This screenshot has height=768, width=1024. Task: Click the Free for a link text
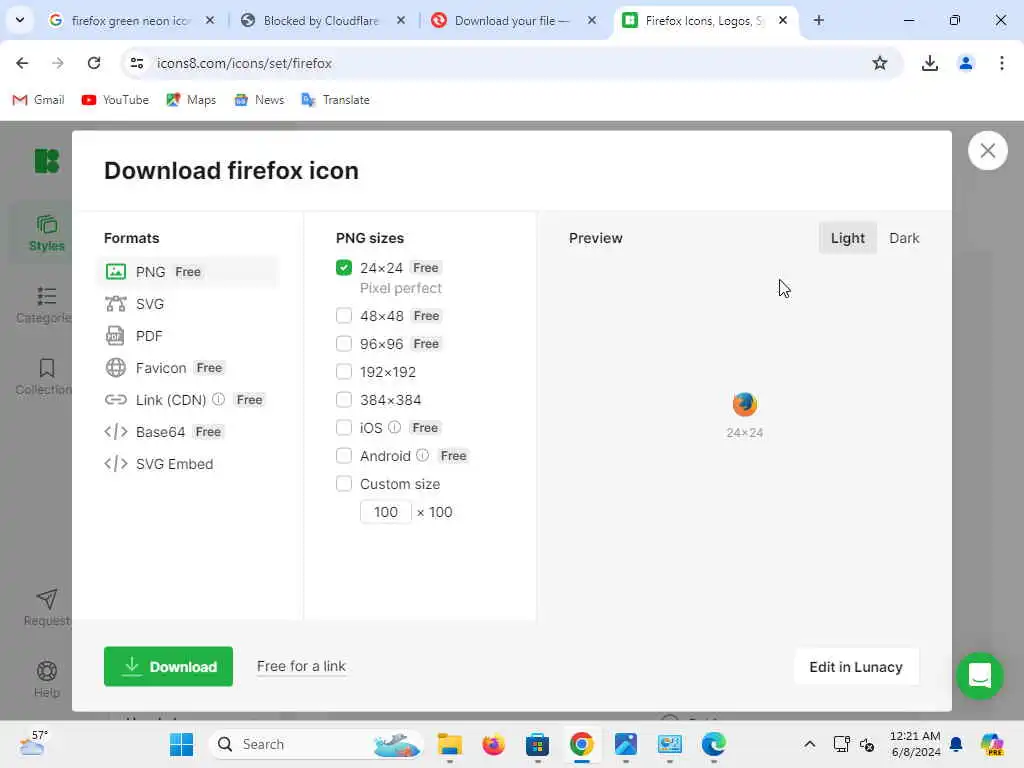coord(301,666)
